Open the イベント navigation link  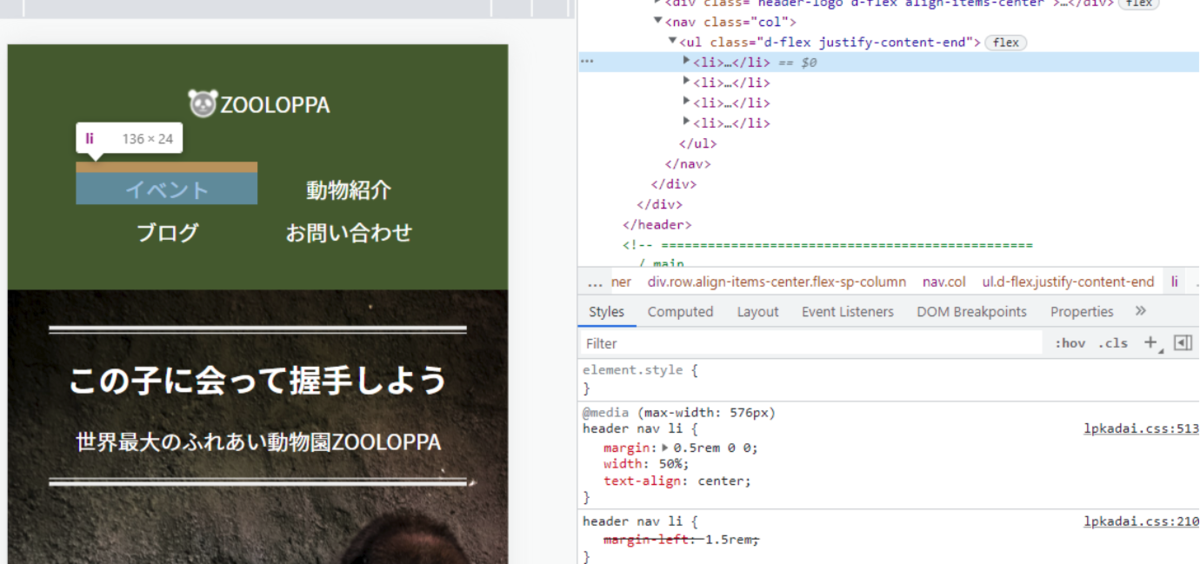pos(167,190)
